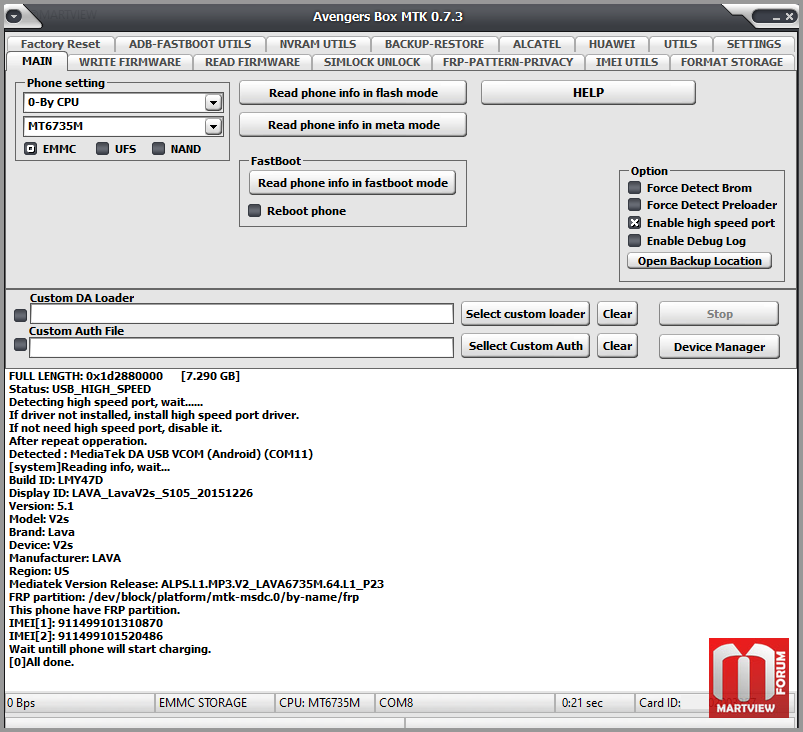The image size is (803, 732).
Task: Click Read phone info in flash mode
Action: pos(353,93)
